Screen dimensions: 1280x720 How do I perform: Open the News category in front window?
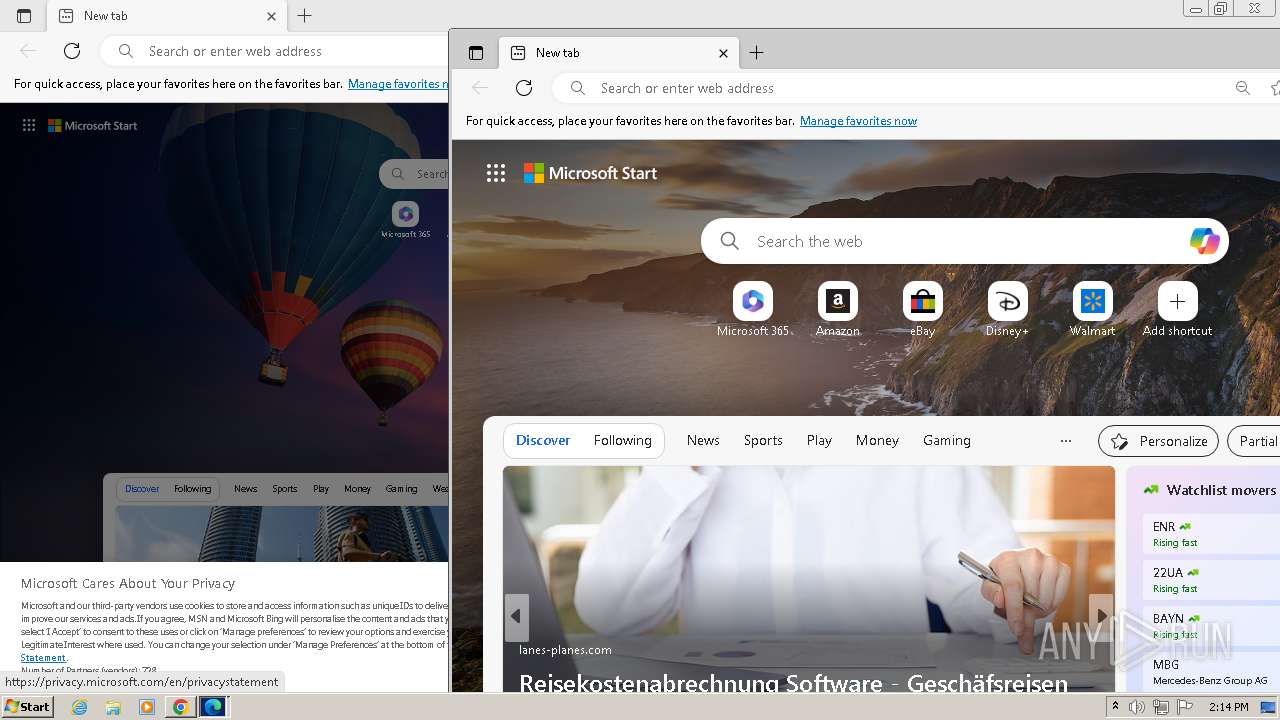(x=703, y=440)
